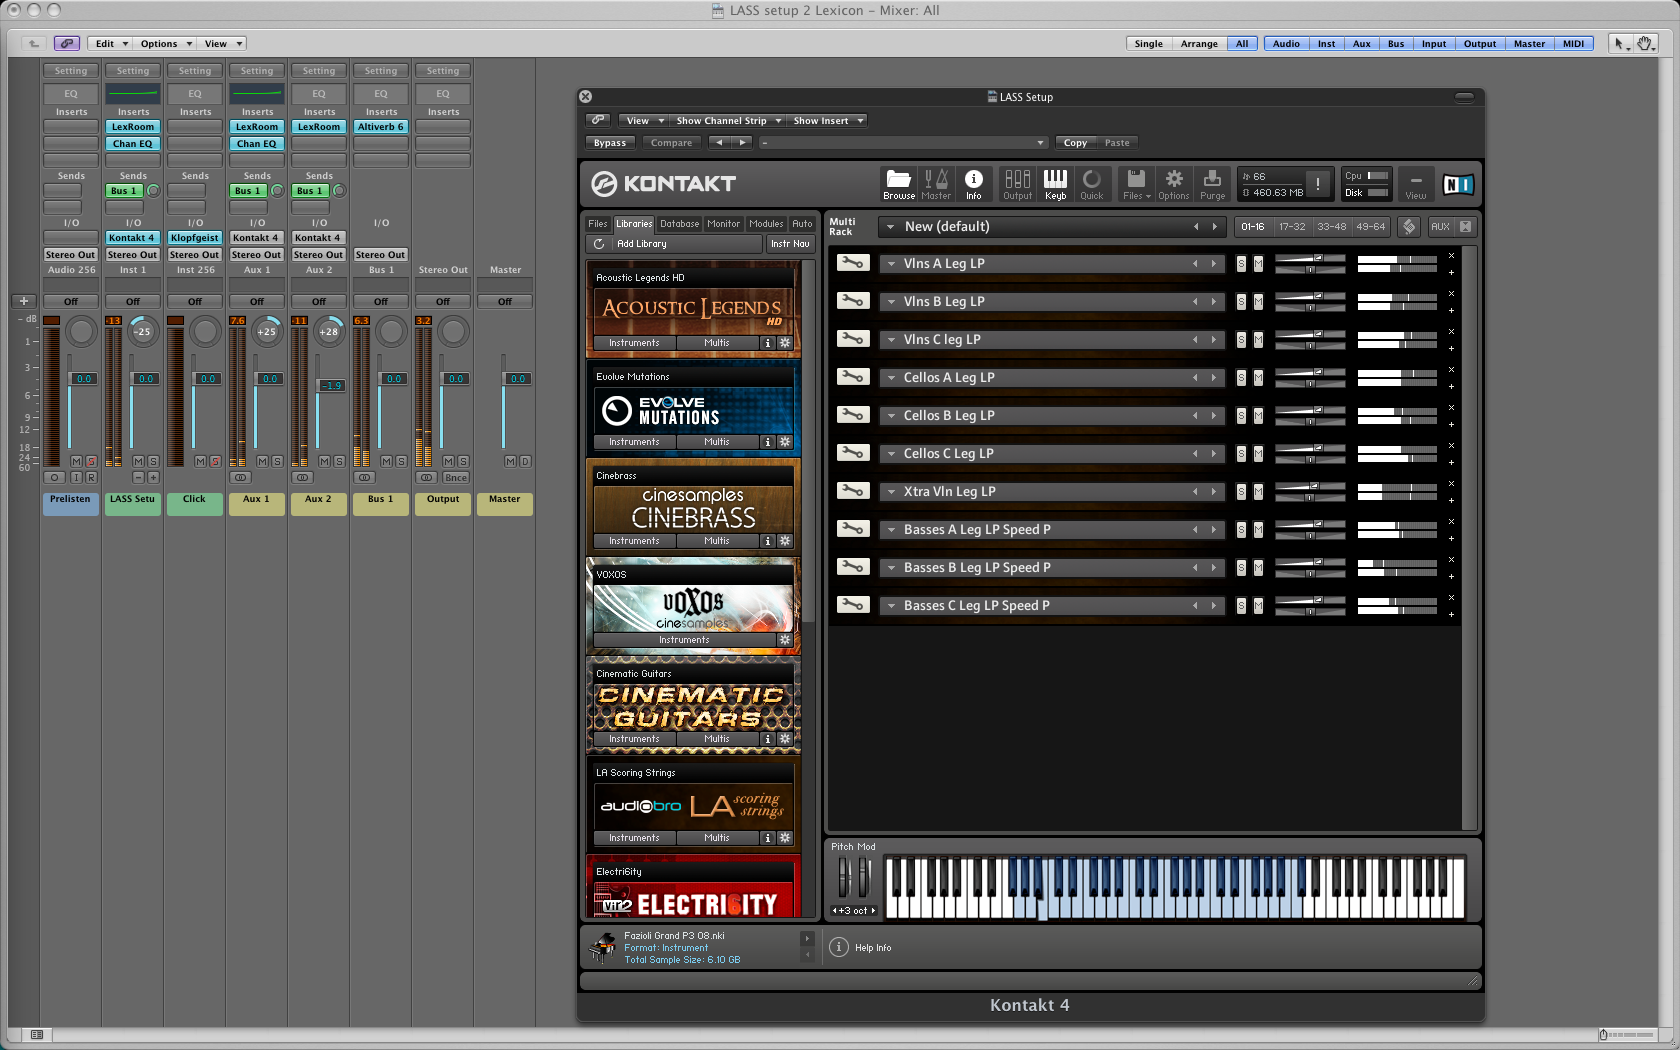Mute the Aux 1 channel strip

pos(262,461)
